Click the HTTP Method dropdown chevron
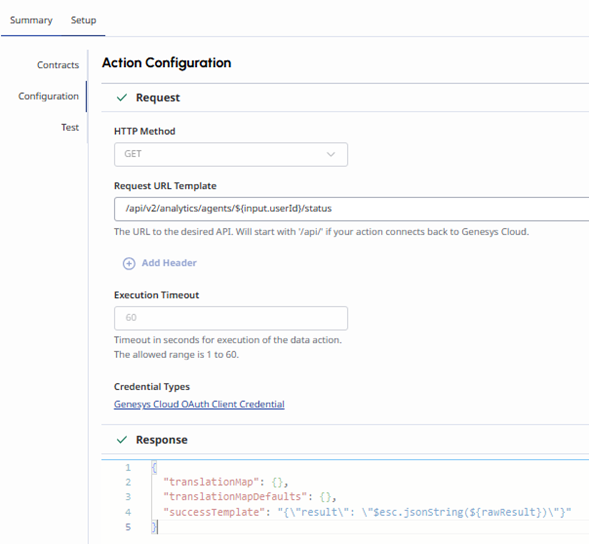This screenshot has height=544, width=589. pyautogui.click(x=331, y=154)
